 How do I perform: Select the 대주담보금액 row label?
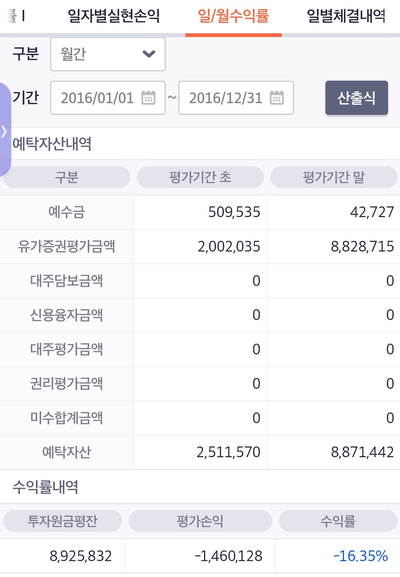pos(67,281)
